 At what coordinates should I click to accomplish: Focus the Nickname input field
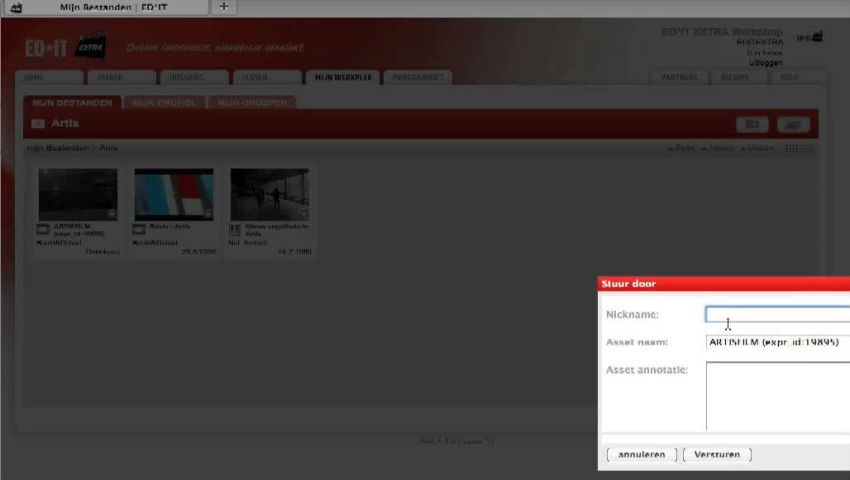778,315
